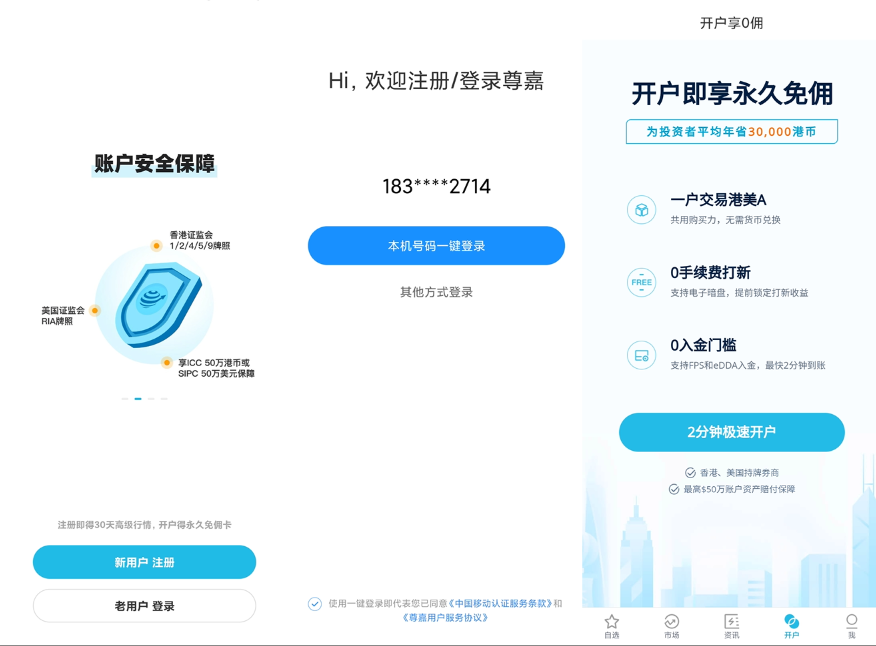Tap the 0入金门槛 feature title
Viewport: 876px width, 646px height.
[x=703, y=345]
